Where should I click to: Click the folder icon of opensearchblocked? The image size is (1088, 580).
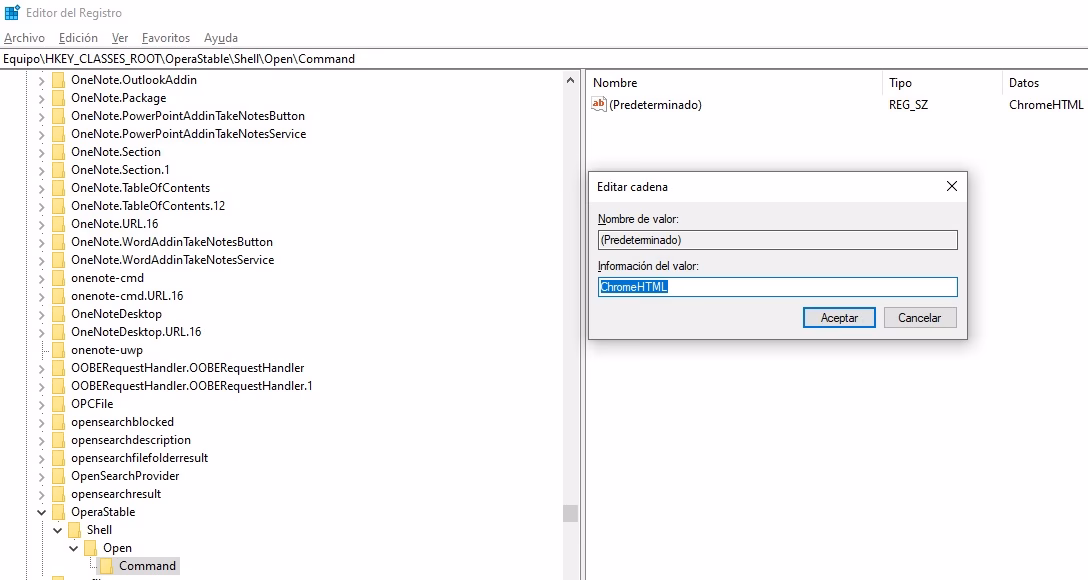click(58, 422)
